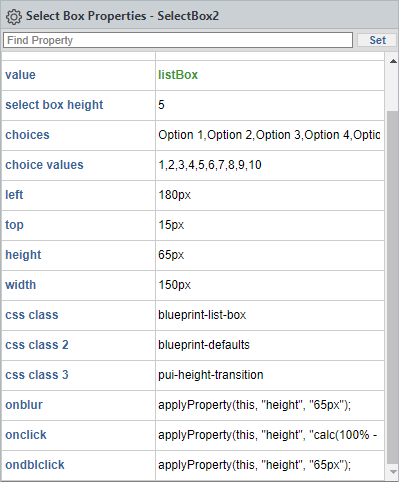Select the onclick property label
Screen dimensions: 399x482
26,435
